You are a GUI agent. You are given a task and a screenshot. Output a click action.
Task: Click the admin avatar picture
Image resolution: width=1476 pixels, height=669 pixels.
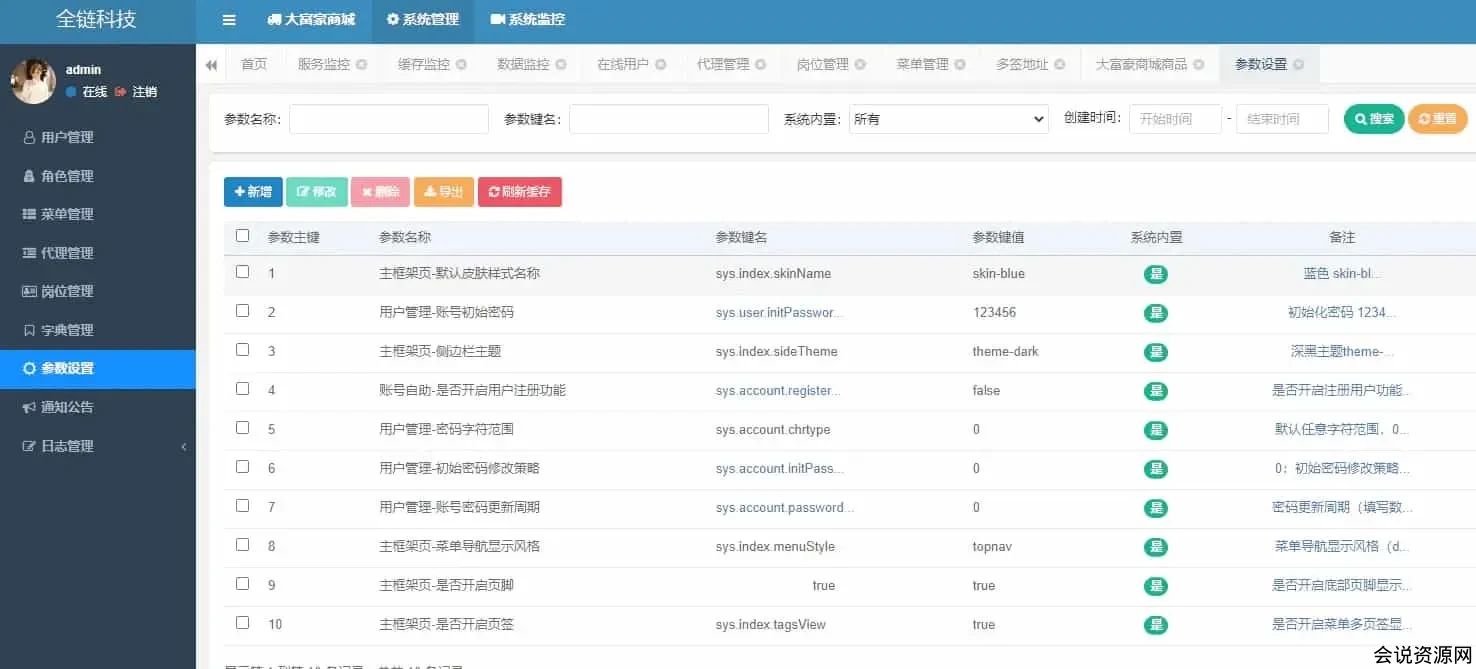pos(32,80)
